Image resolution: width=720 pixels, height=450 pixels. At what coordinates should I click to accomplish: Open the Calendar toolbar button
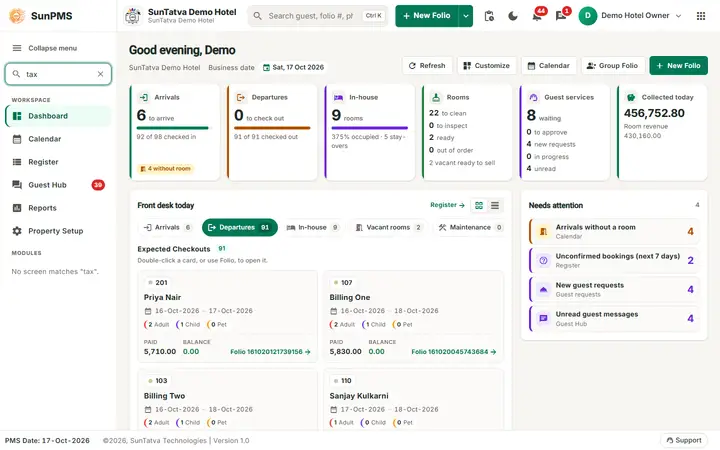[549, 66]
